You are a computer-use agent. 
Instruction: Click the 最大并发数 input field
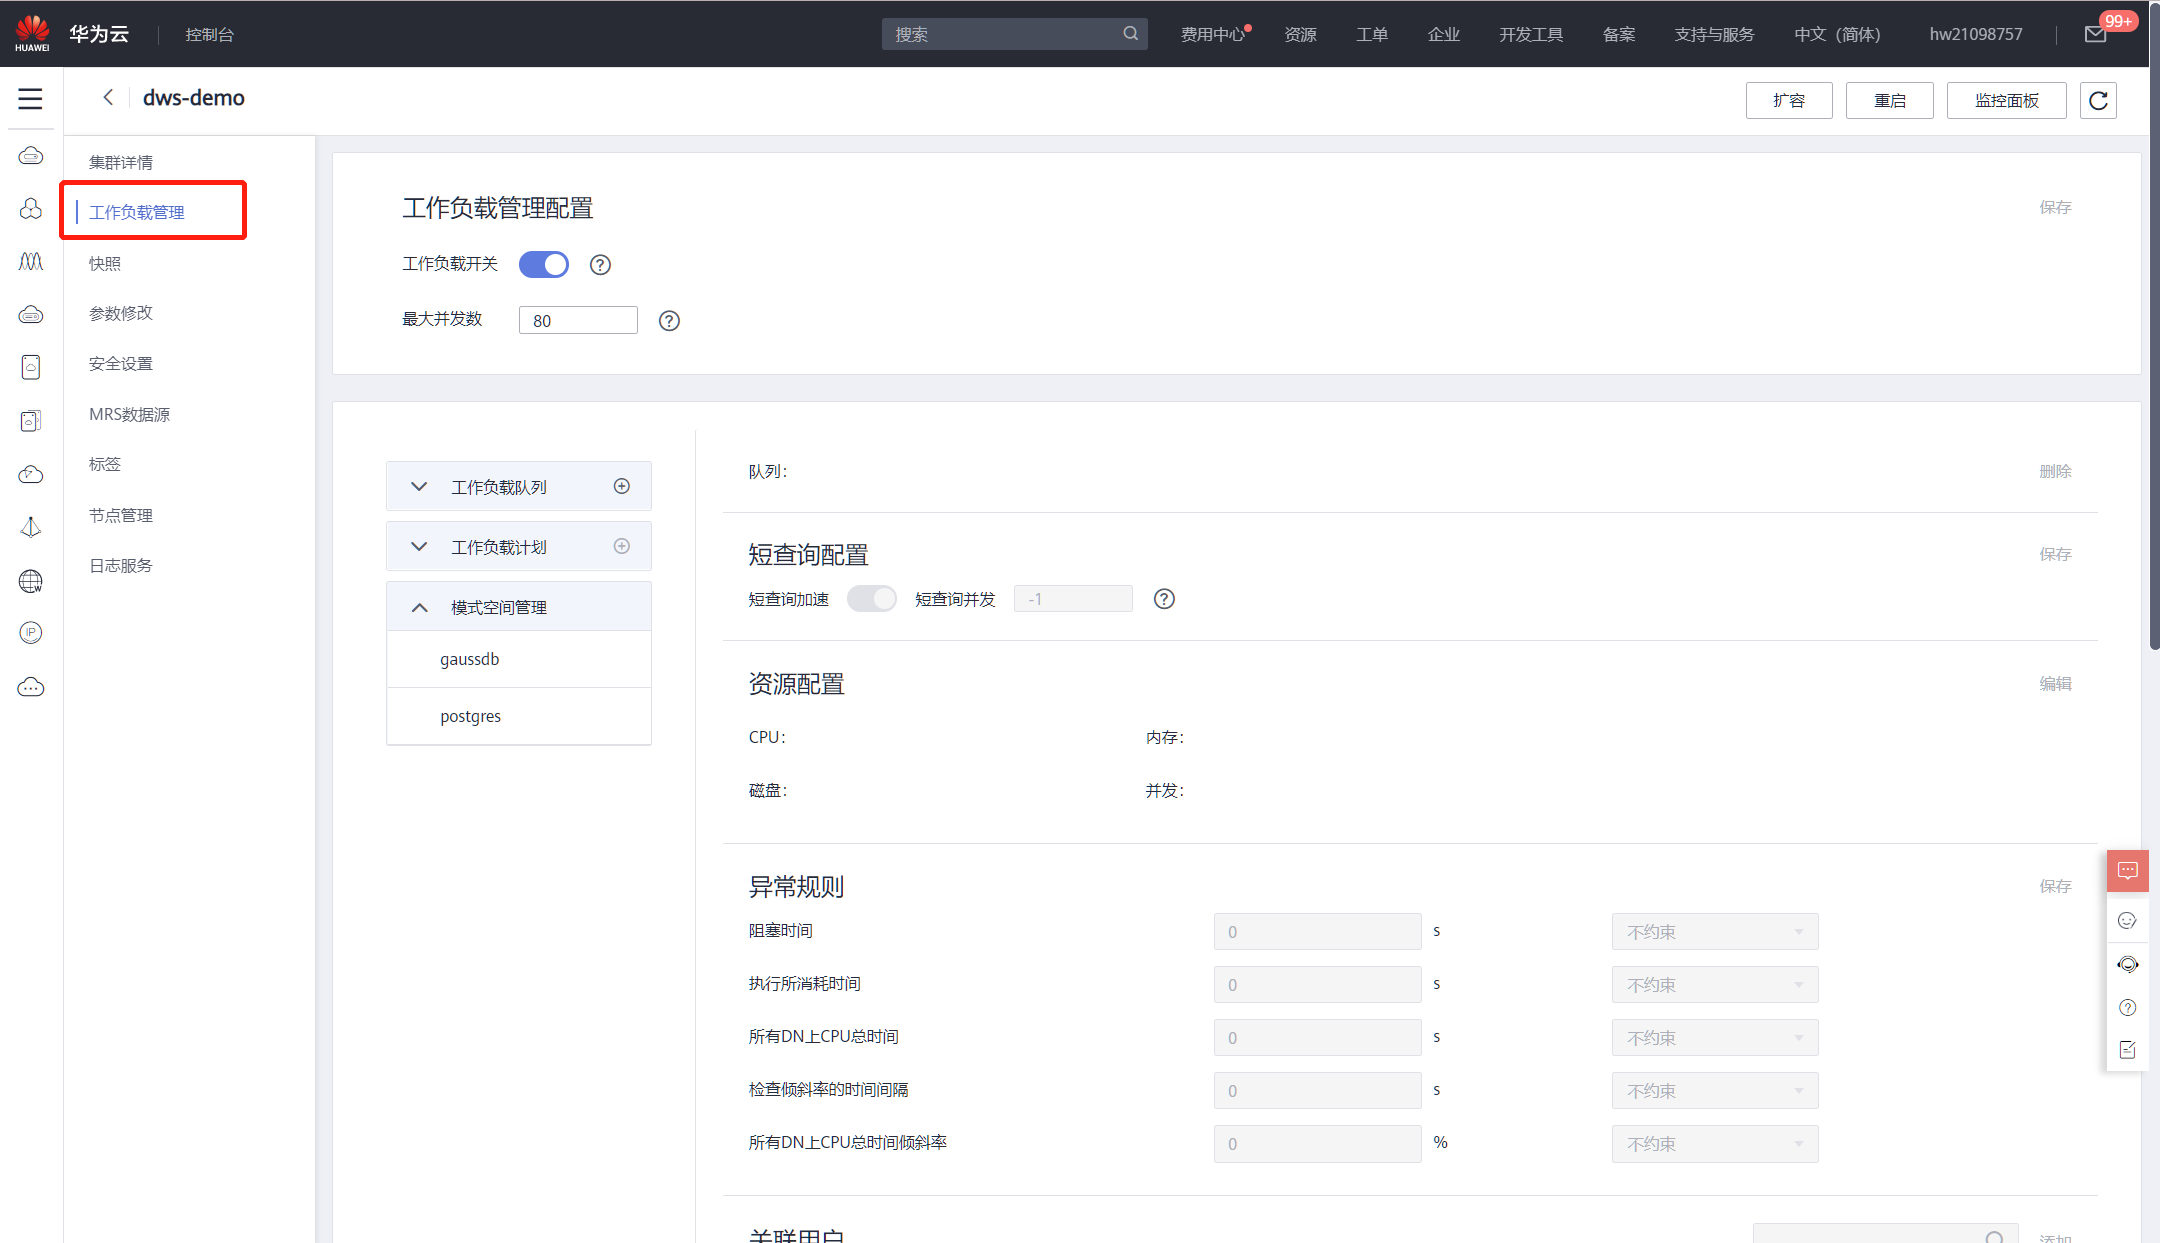coord(577,321)
